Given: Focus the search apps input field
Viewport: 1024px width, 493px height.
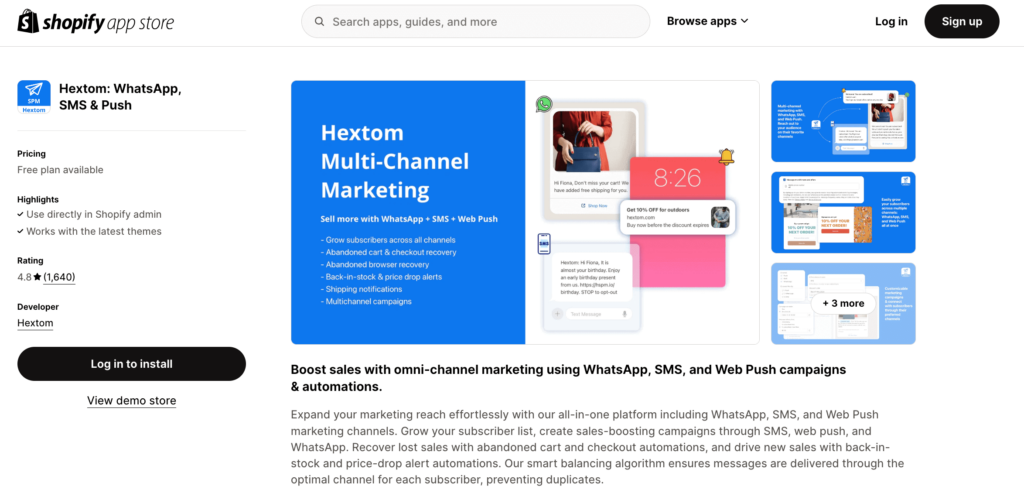Looking at the screenshot, I should point(475,22).
